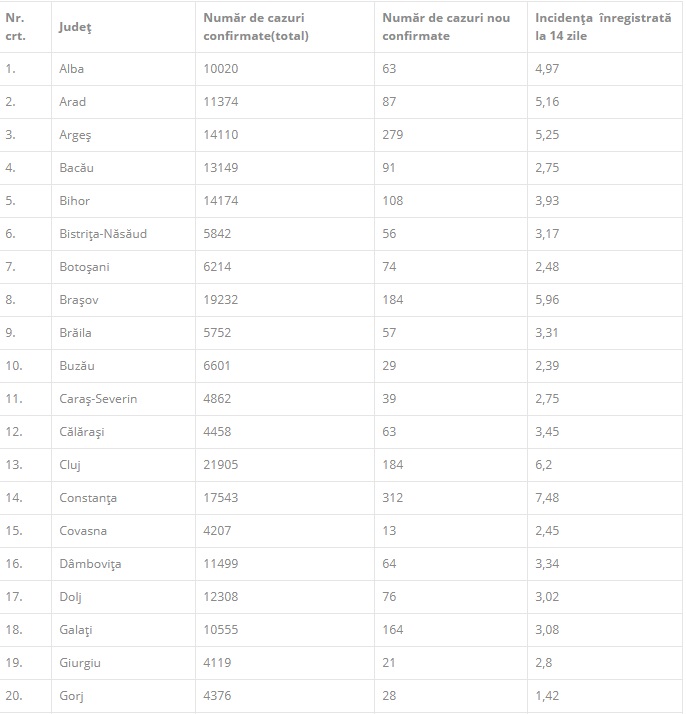Click the Număr de cazuri nou confirmate header
The width and height of the screenshot is (686, 714).
(446, 27)
